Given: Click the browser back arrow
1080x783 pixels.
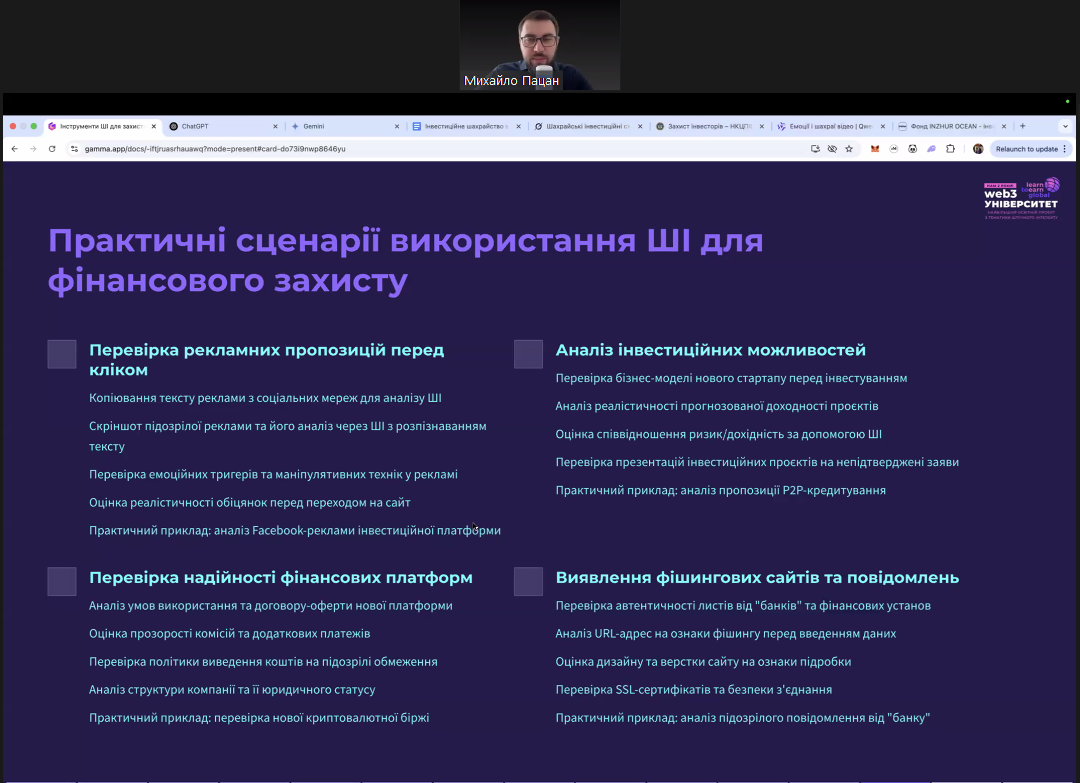Looking at the screenshot, I should click(x=14, y=149).
